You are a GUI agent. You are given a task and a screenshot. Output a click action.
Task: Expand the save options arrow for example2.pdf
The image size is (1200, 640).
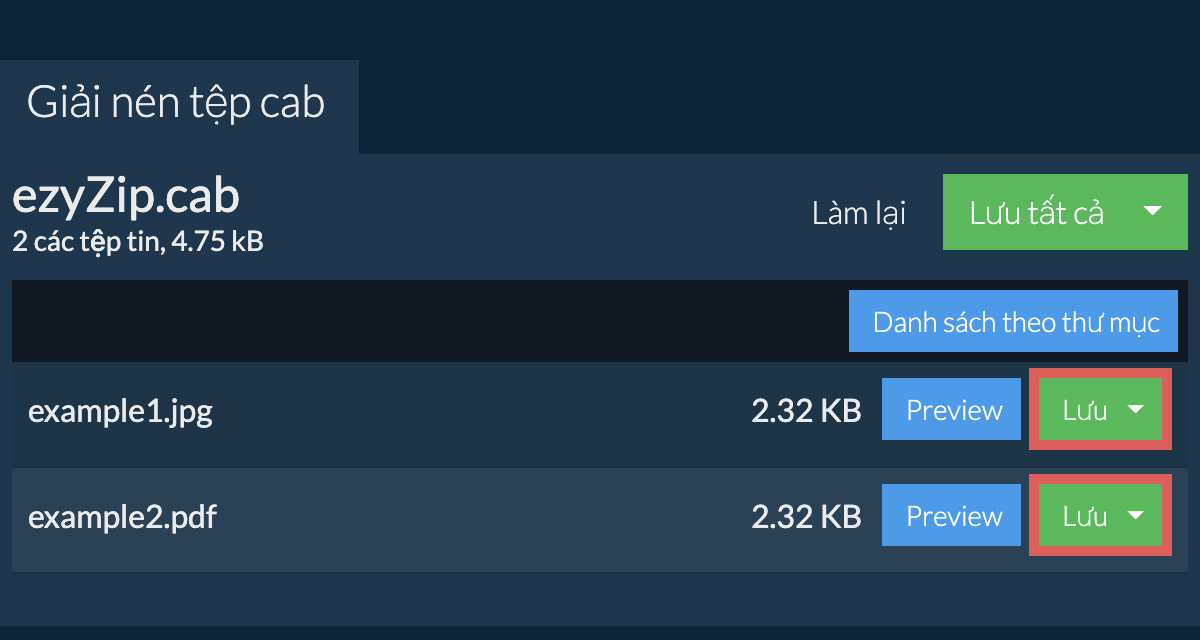tap(1136, 516)
